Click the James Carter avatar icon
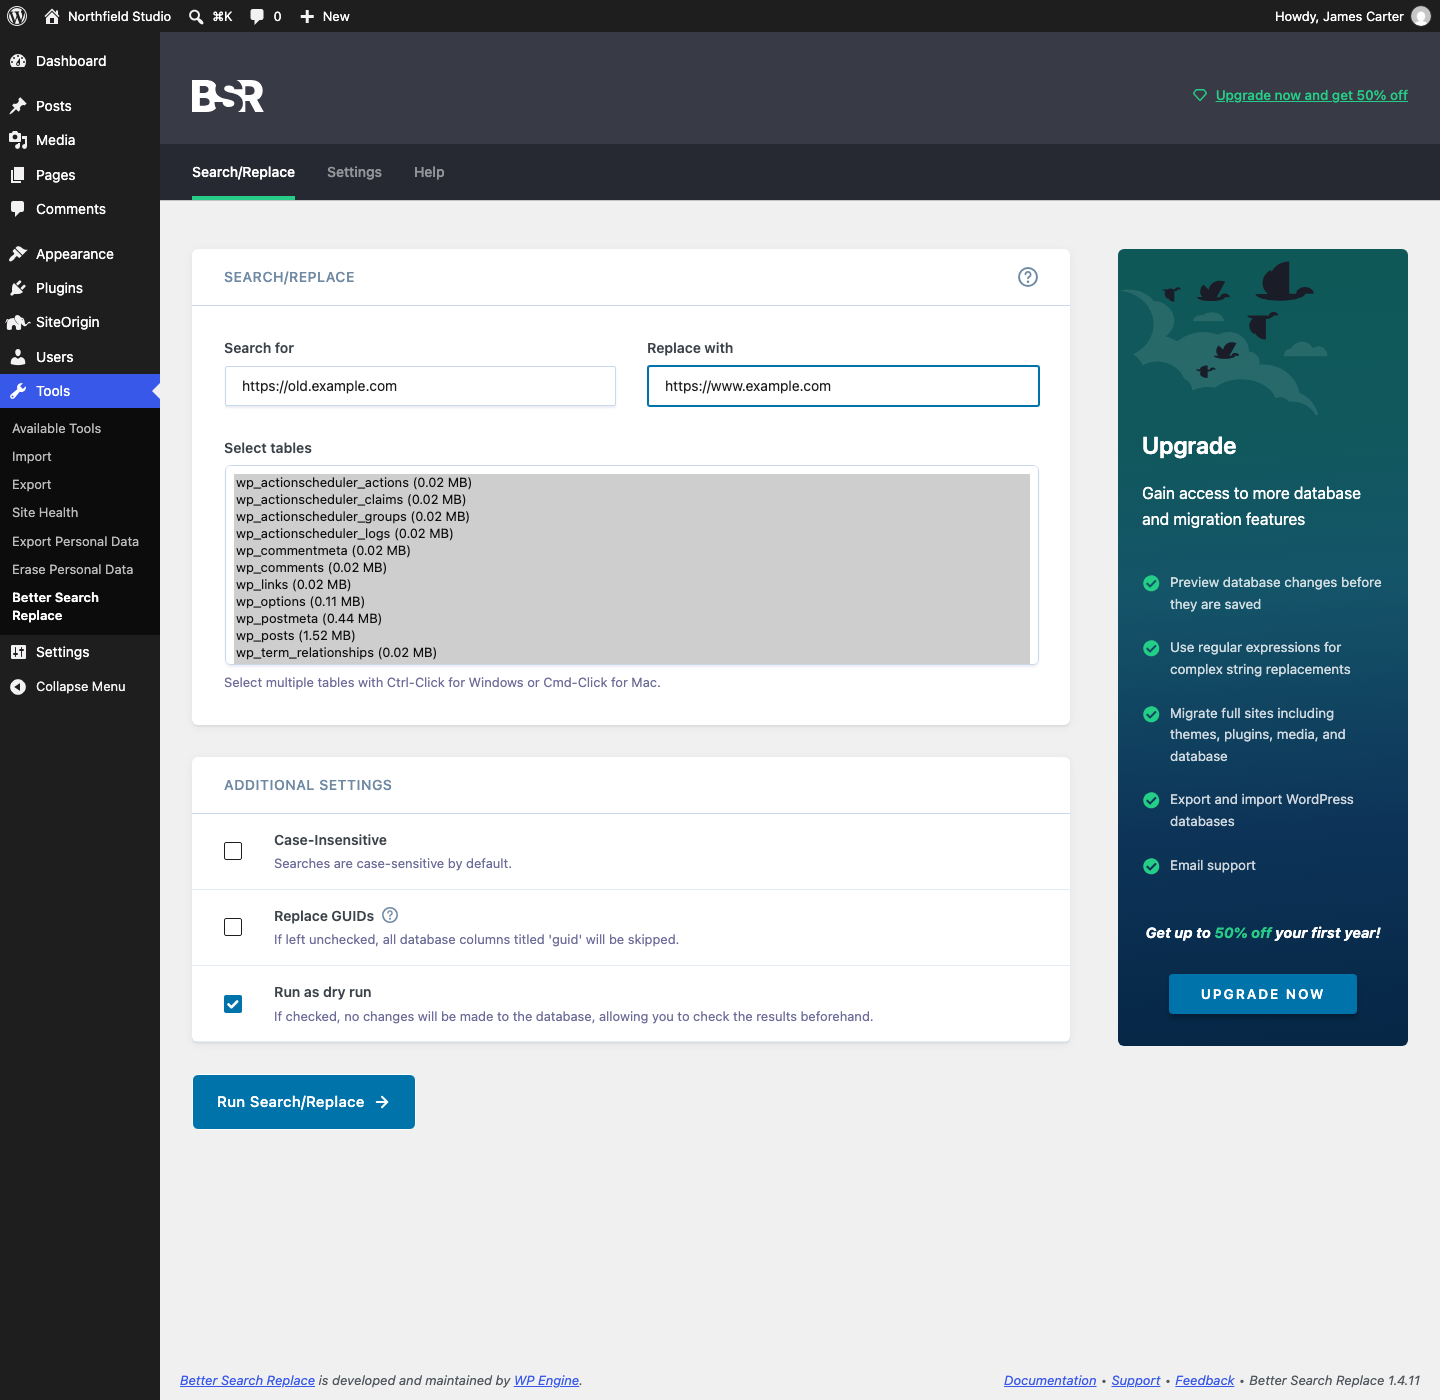The height and width of the screenshot is (1400, 1440). pyautogui.click(x=1420, y=16)
